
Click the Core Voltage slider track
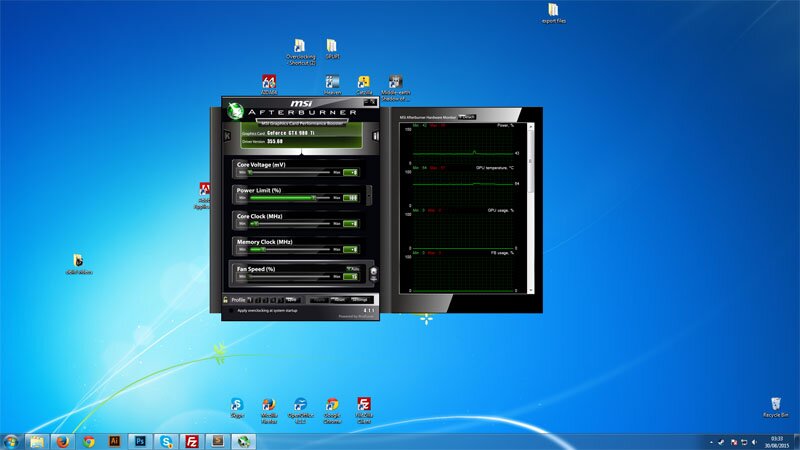[289, 172]
